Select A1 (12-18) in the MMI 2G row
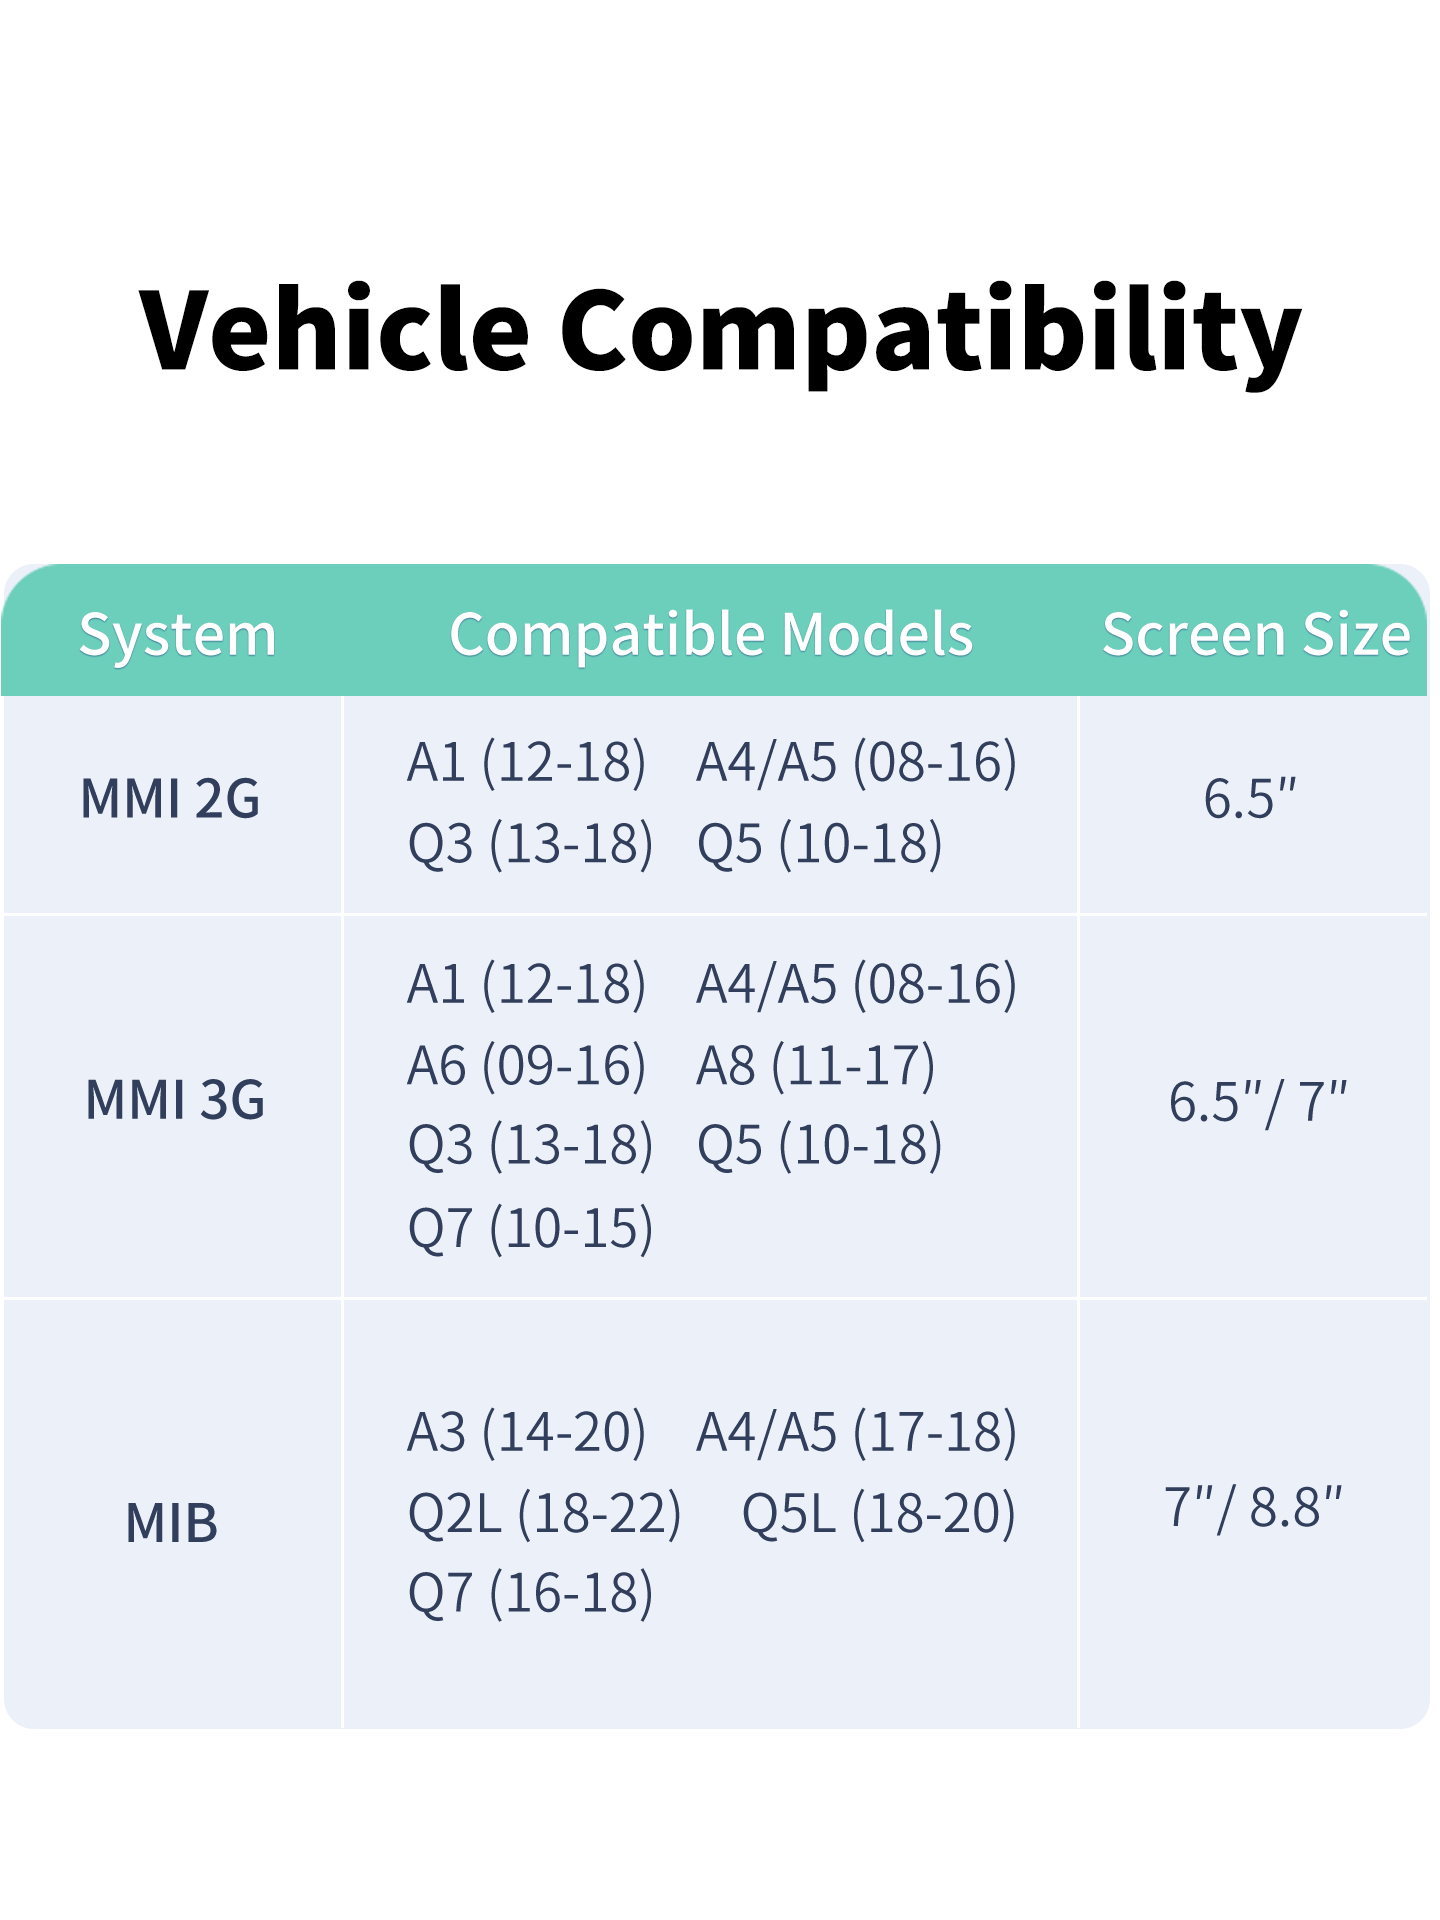 pos(527,763)
